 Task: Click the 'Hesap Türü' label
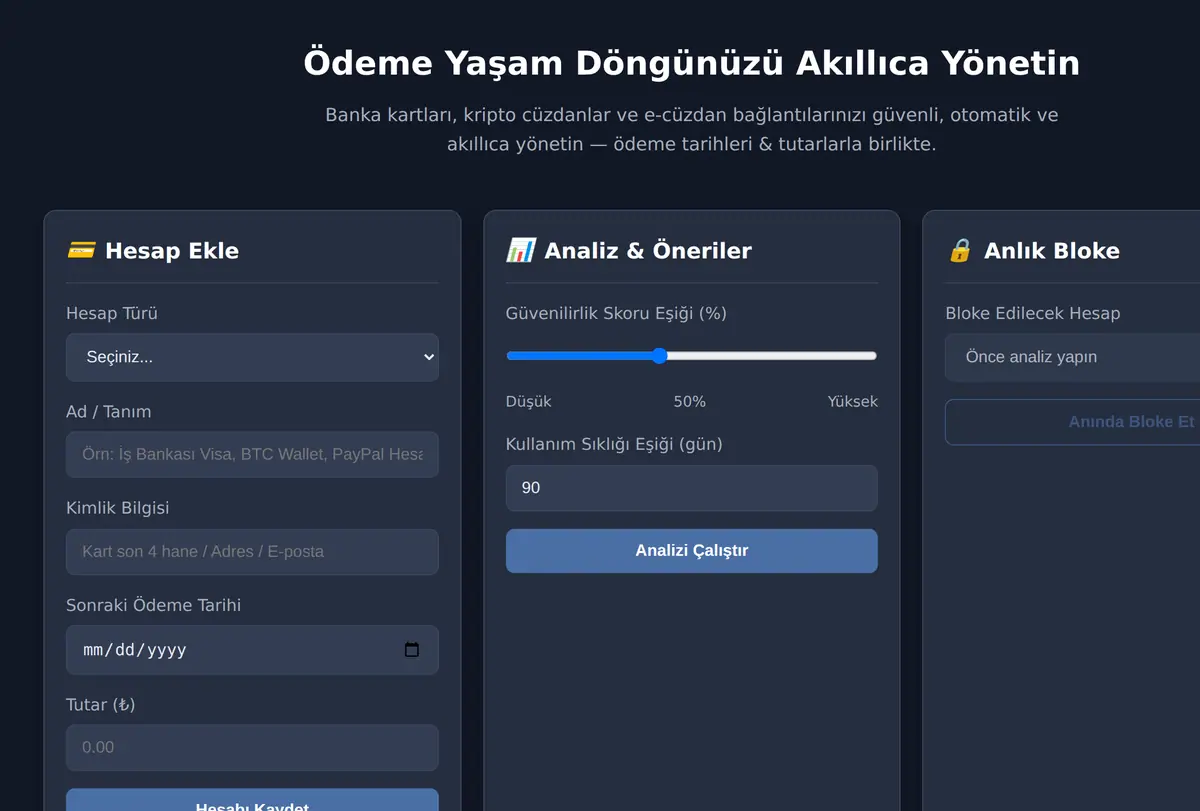(x=112, y=313)
